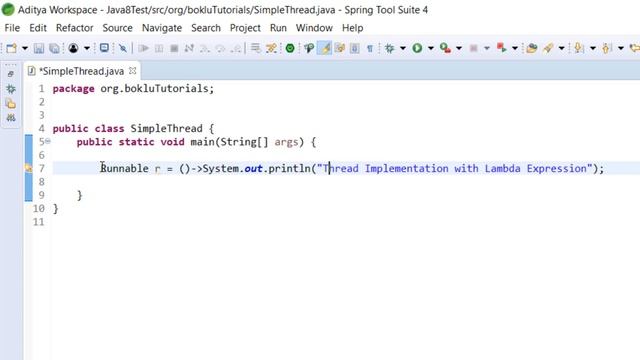Open the Run configurations dropdown arrow
640x360 pixels.
431,49
